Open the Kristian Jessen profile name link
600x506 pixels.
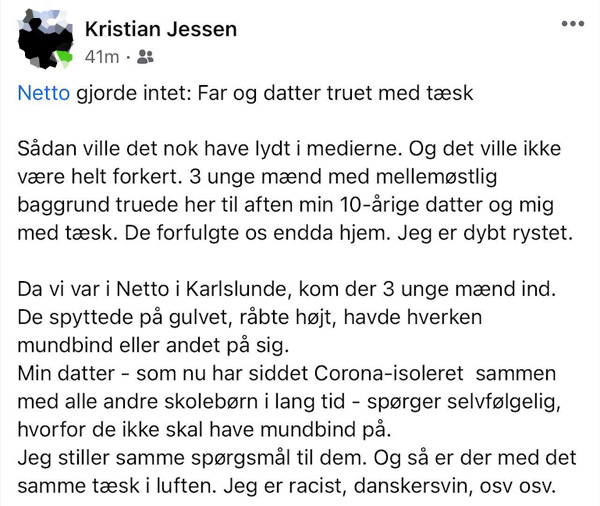(x=161, y=29)
